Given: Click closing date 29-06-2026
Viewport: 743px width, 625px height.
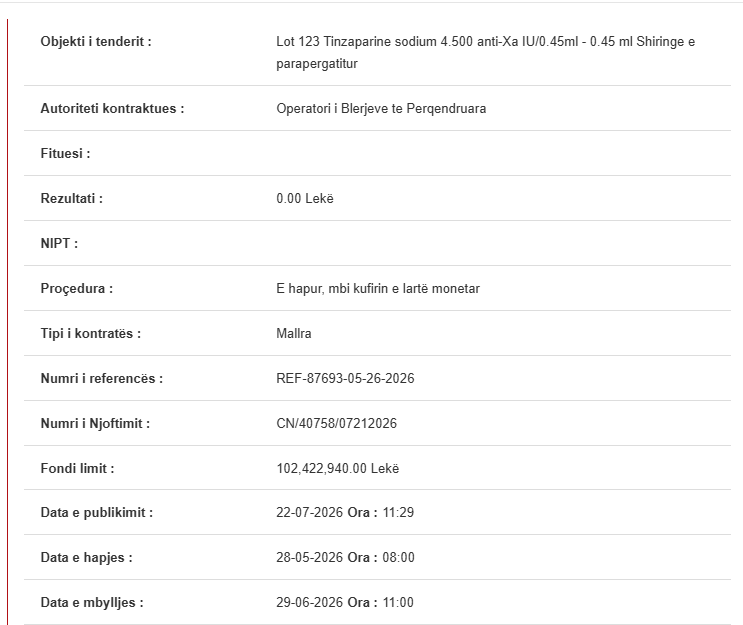Looking at the screenshot, I should pyautogui.click(x=309, y=603).
